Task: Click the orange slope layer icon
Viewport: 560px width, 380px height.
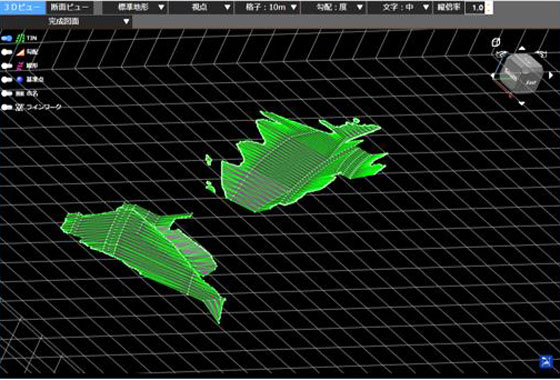Action: coord(21,52)
